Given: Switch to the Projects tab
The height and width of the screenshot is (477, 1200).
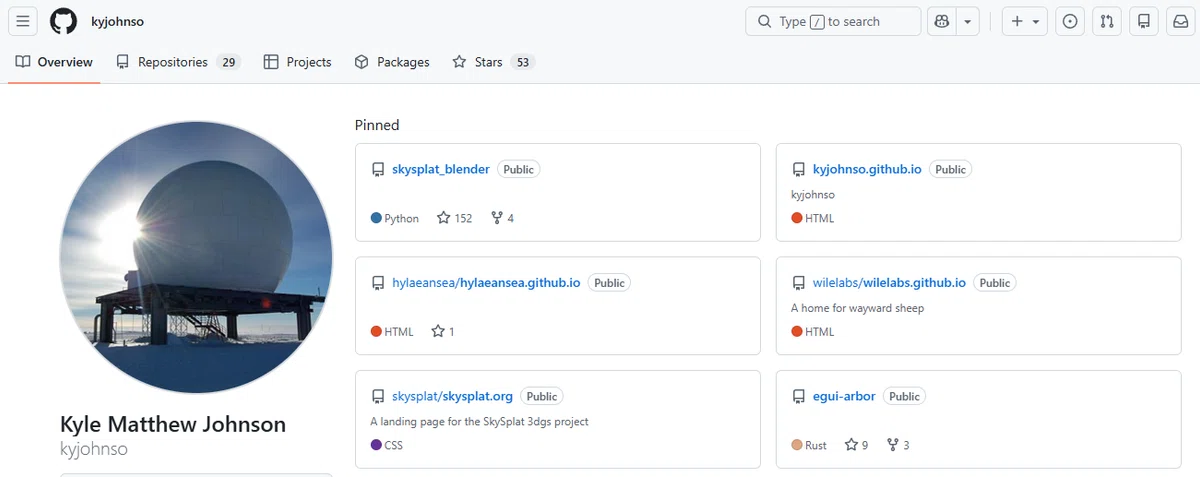Looking at the screenshot, I should [297, 62].
